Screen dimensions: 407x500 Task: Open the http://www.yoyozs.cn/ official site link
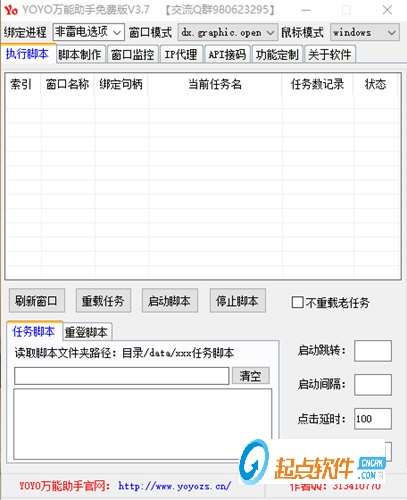click(175, 486)
